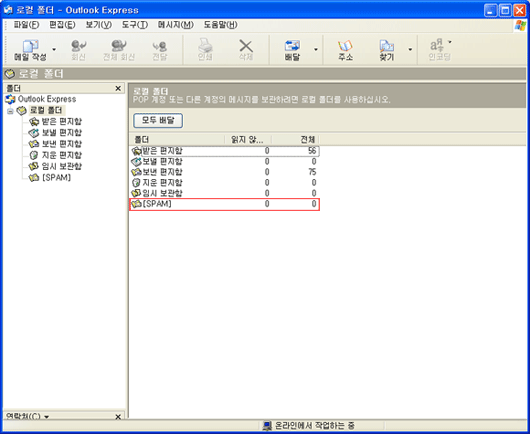
Task: Click the 회신 reply toolbar icon
Action: click(x=78, y=46)
